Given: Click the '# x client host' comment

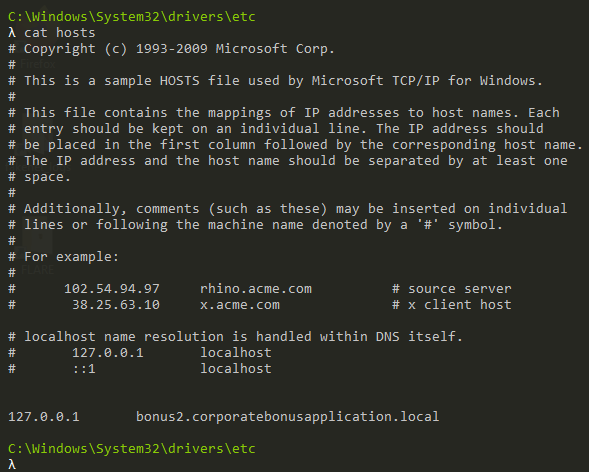Looking at the screenshot, I should pos(452,305).
